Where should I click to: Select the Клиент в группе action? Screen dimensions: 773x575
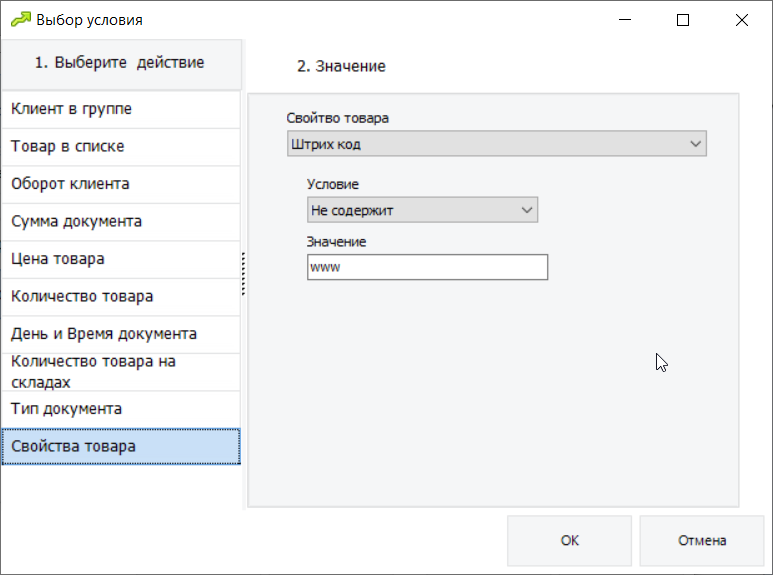121,109
